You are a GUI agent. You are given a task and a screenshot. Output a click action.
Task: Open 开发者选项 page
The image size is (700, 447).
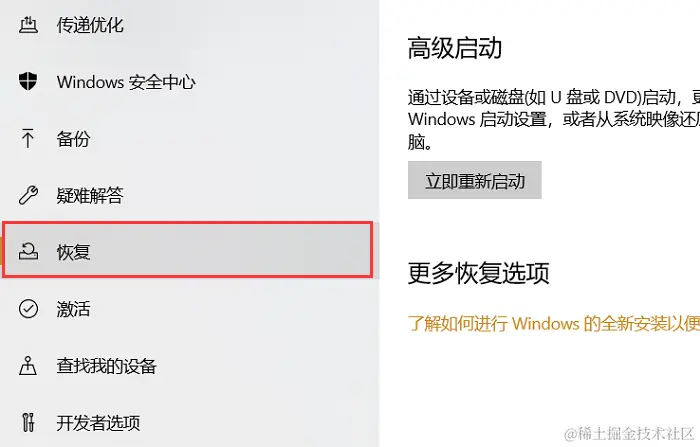98,422
